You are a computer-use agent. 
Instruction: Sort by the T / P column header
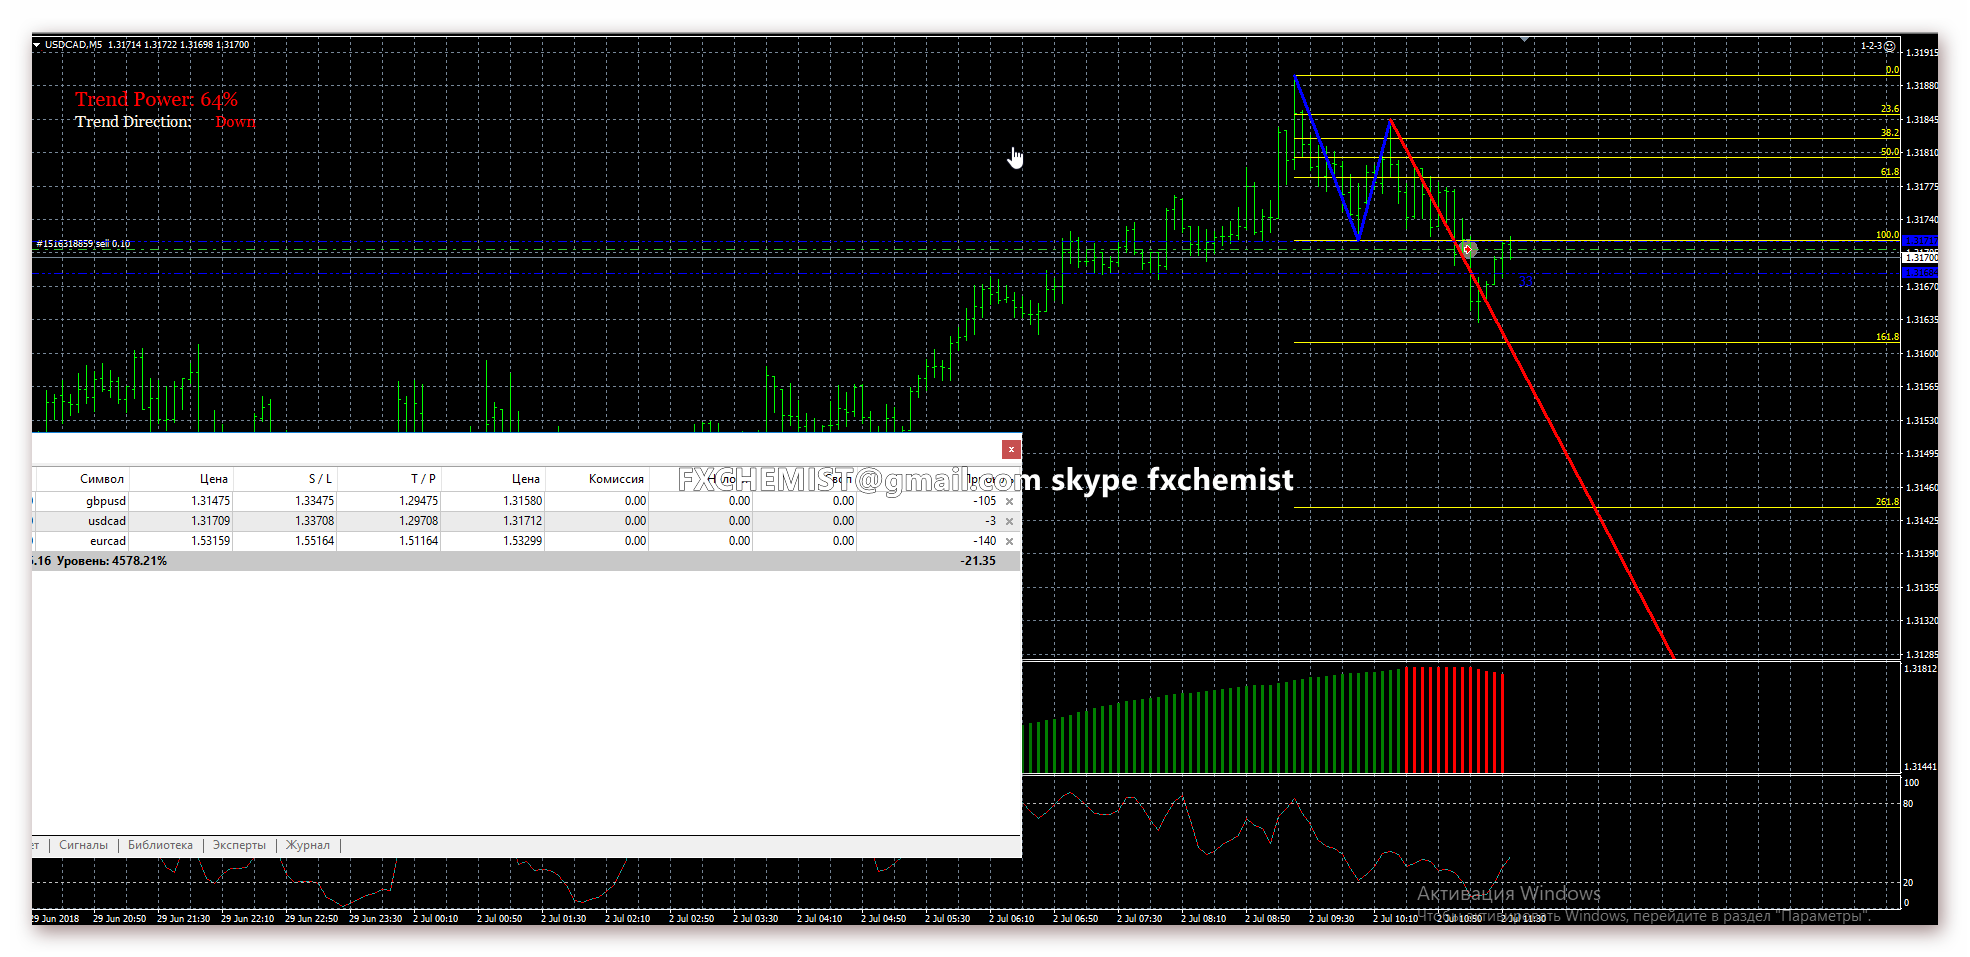423,479
